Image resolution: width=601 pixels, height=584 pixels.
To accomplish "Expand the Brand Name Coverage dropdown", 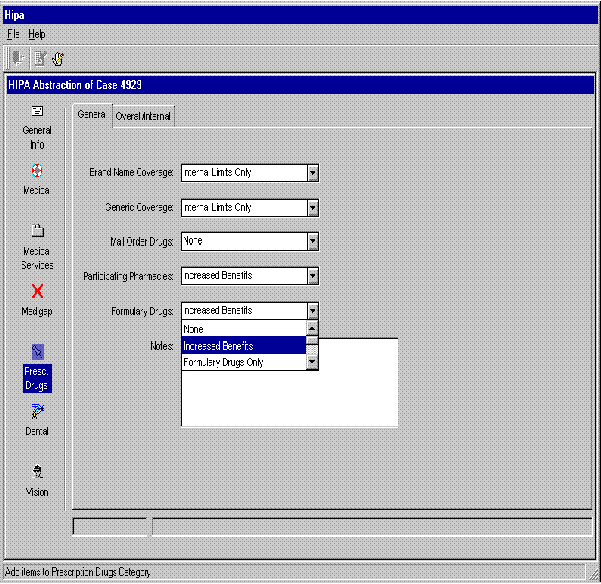I will coord(312,173).
